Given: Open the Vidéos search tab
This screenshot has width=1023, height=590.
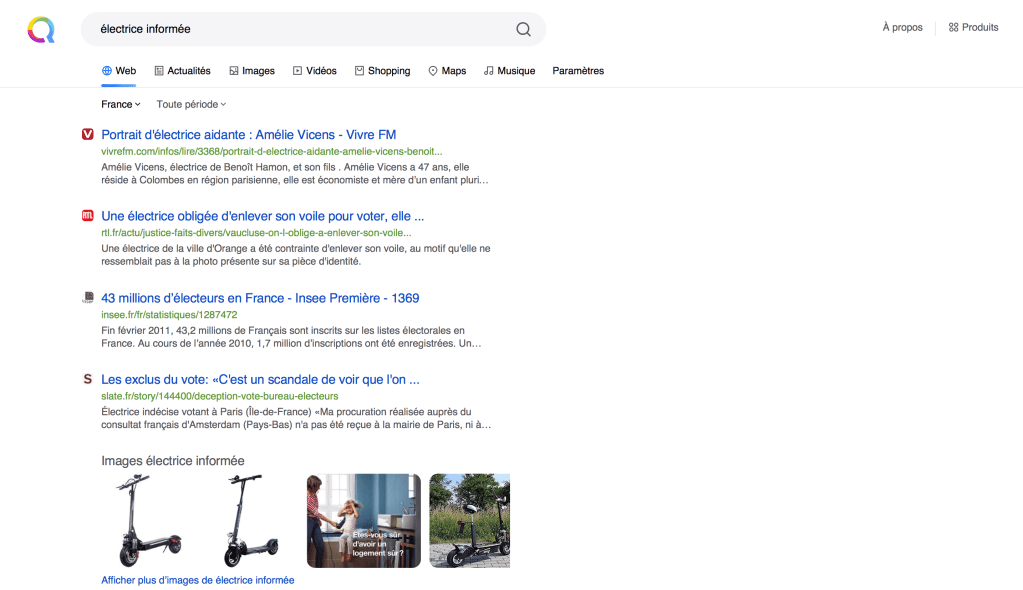Looking at the screenshot, I should point(314,71).
